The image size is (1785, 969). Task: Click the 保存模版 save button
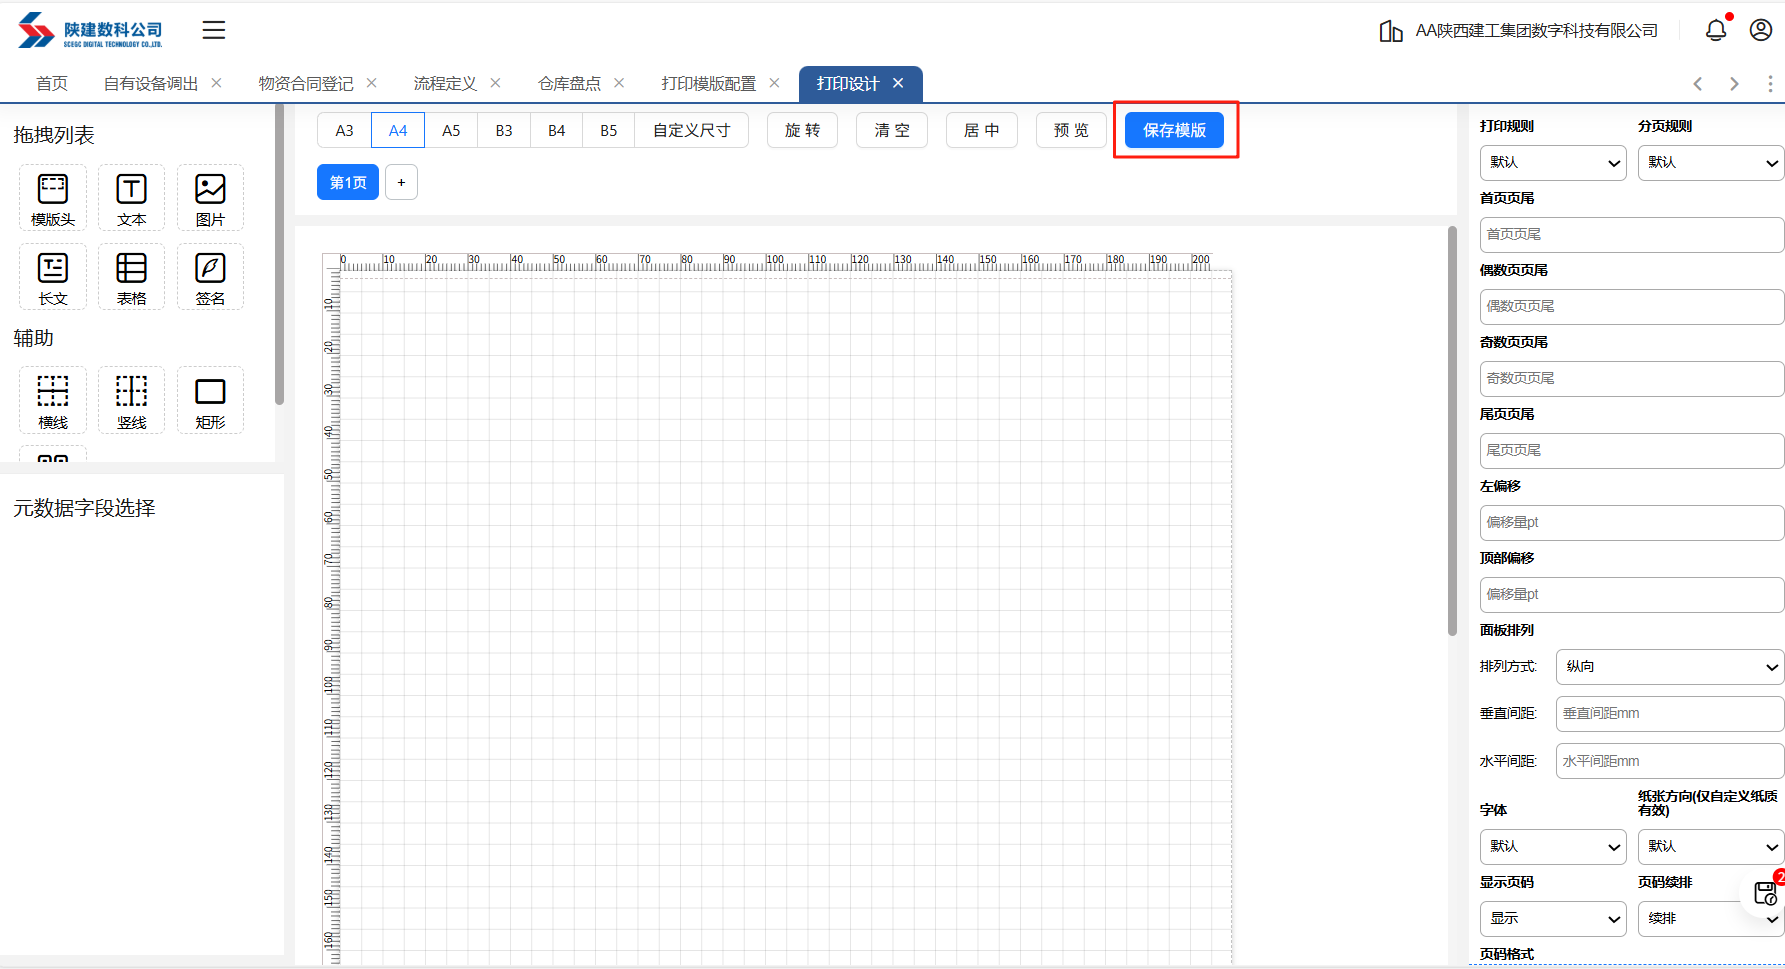click(1174, 130)
